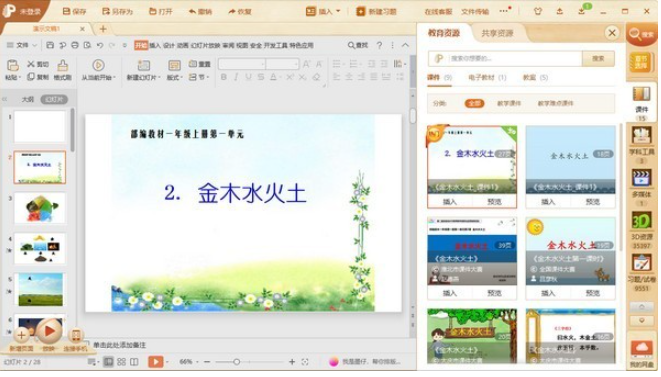This screenshot has height=377, width=661.
Task: Open the 开始 ribbon tab
Action: click(141, 45)
